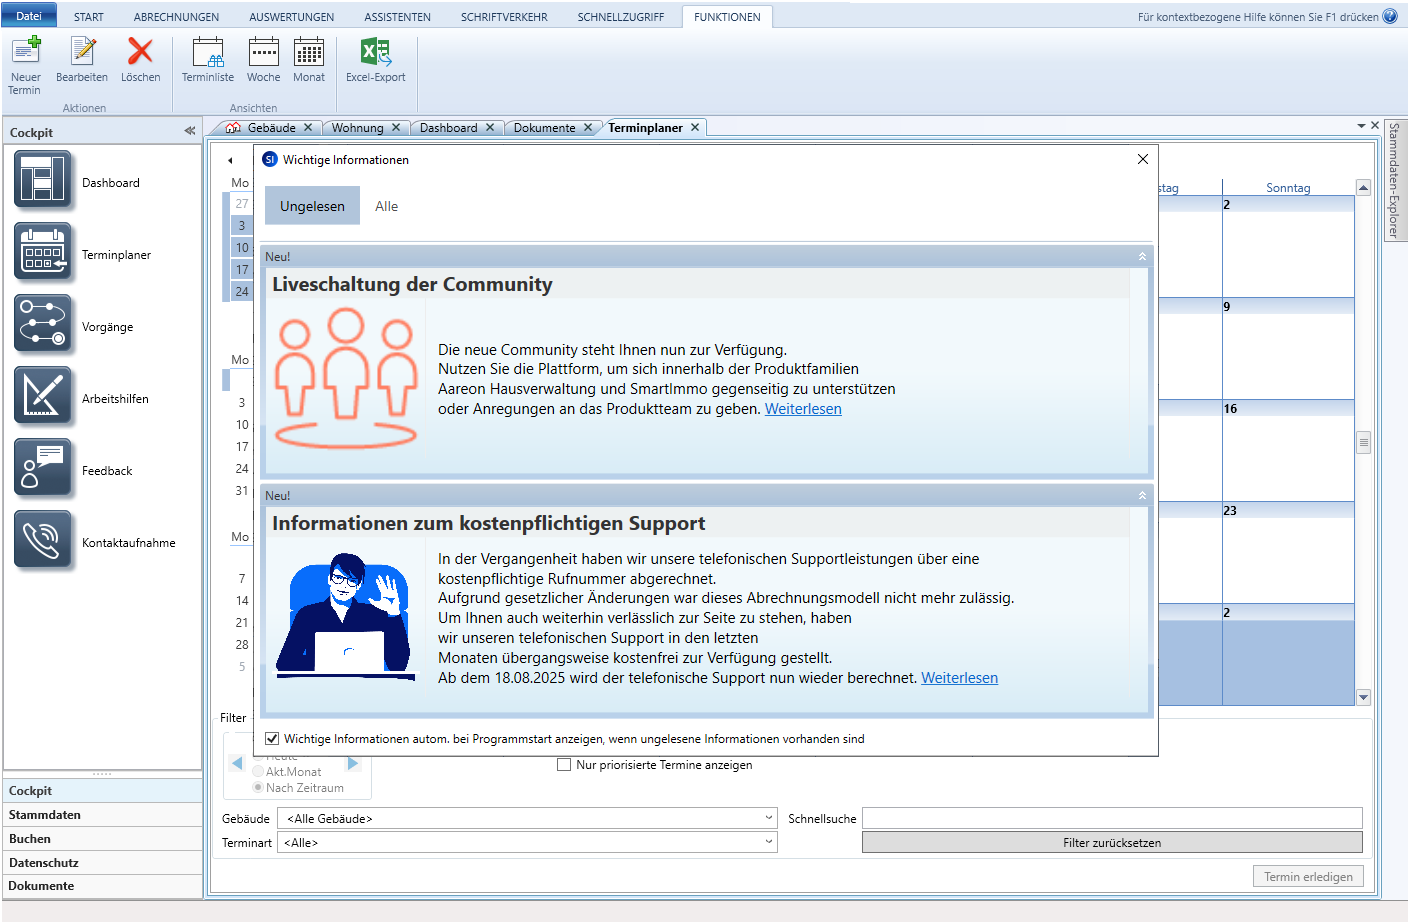Expand the Terminart dropdown

tap(768, 842)
